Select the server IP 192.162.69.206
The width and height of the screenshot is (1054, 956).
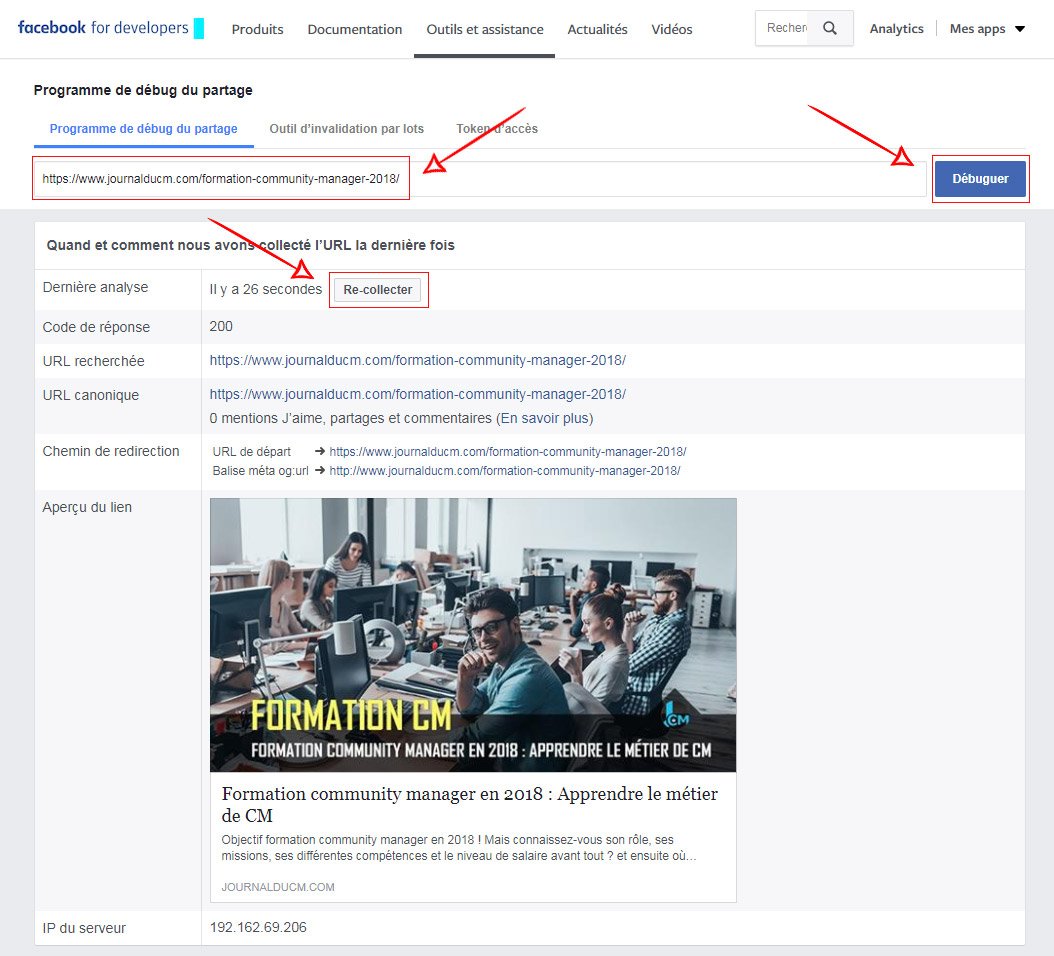tap(258, 927)
